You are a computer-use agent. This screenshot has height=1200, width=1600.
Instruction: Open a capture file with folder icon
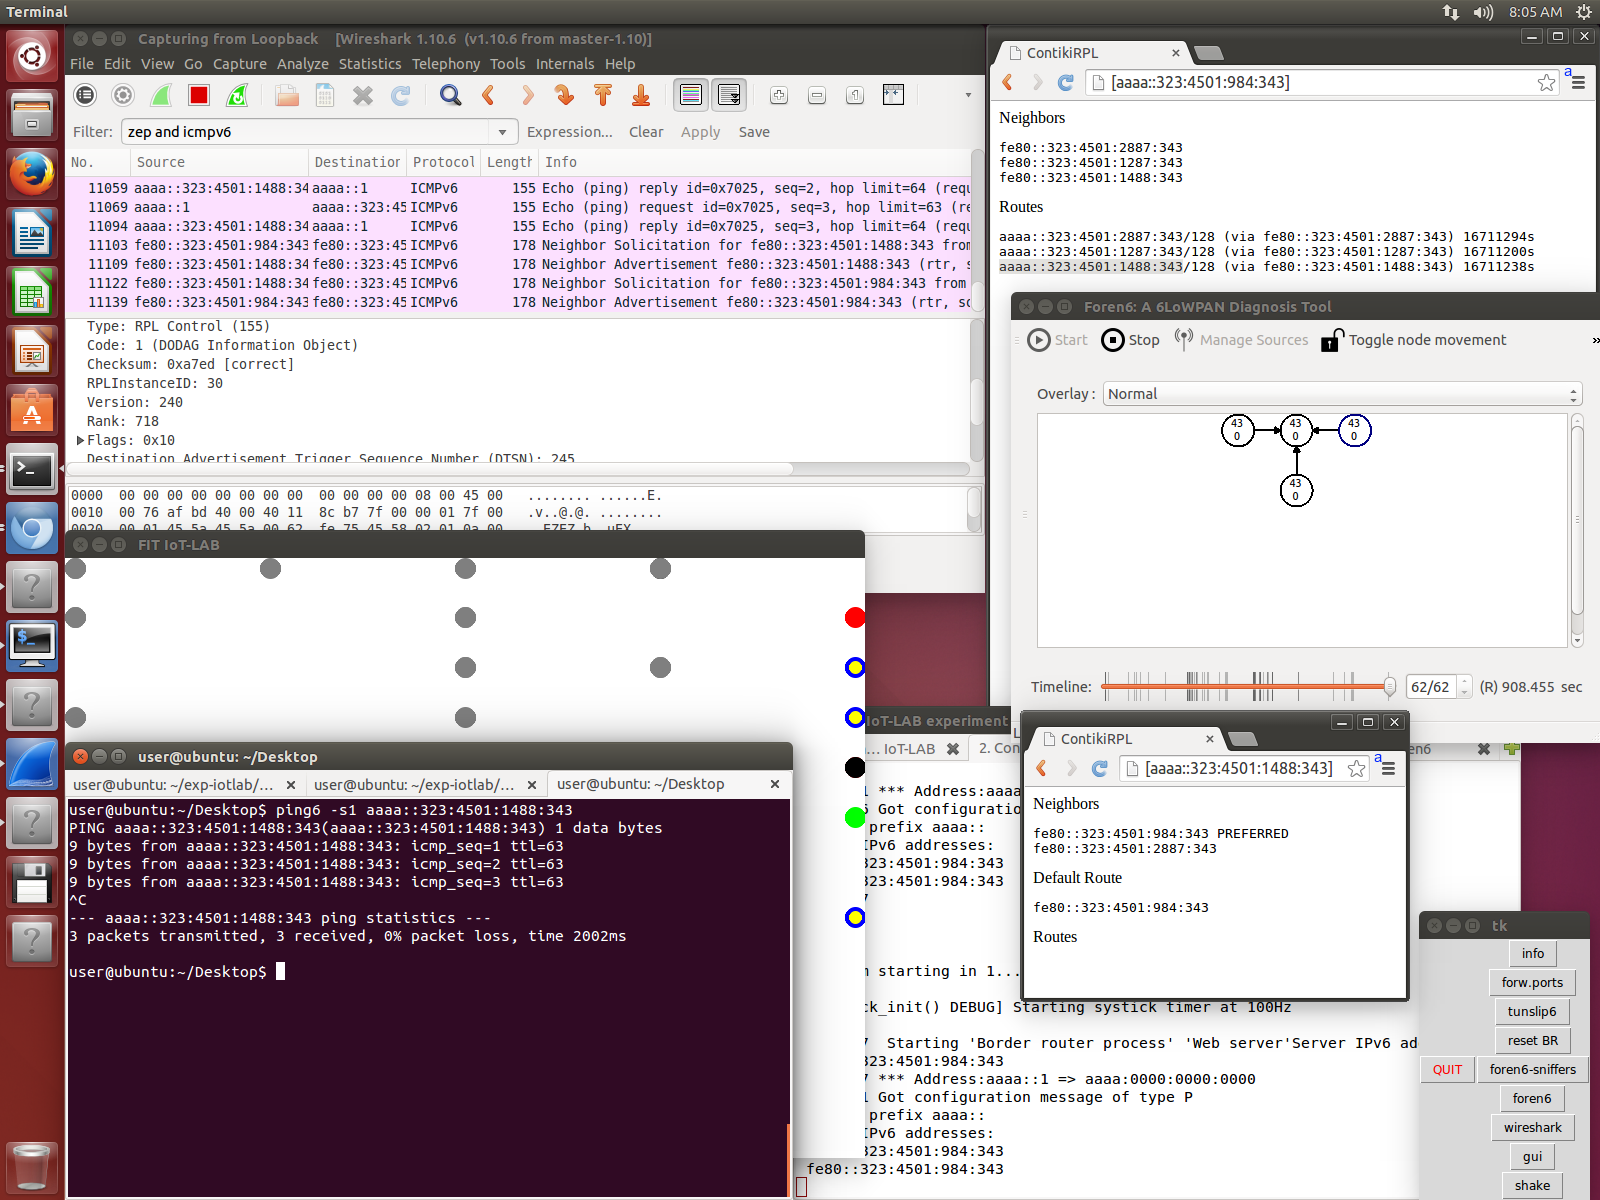287,95
